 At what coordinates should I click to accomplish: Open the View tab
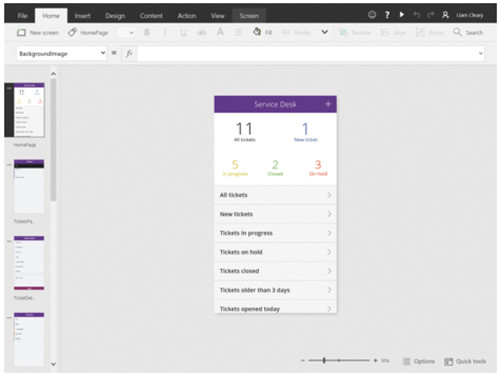217,16
